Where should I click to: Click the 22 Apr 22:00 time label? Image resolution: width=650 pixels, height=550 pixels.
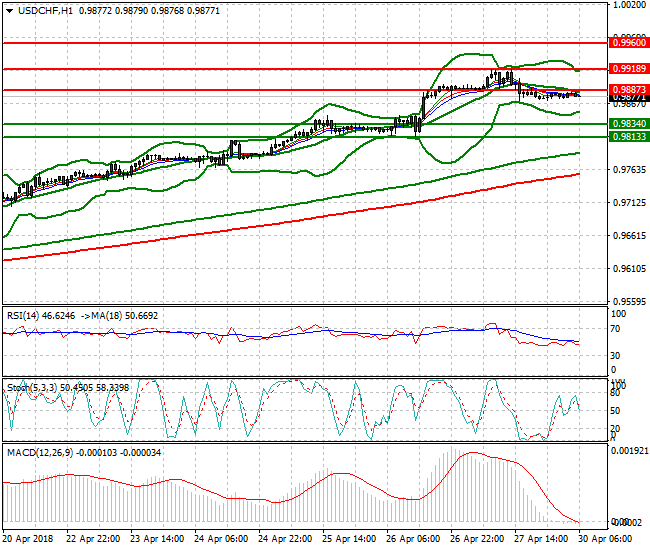tap(93, 539)
